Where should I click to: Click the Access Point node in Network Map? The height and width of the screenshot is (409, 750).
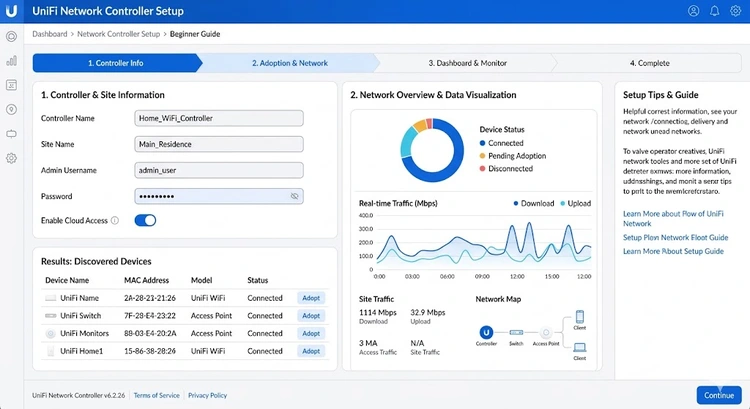[546, 332]
